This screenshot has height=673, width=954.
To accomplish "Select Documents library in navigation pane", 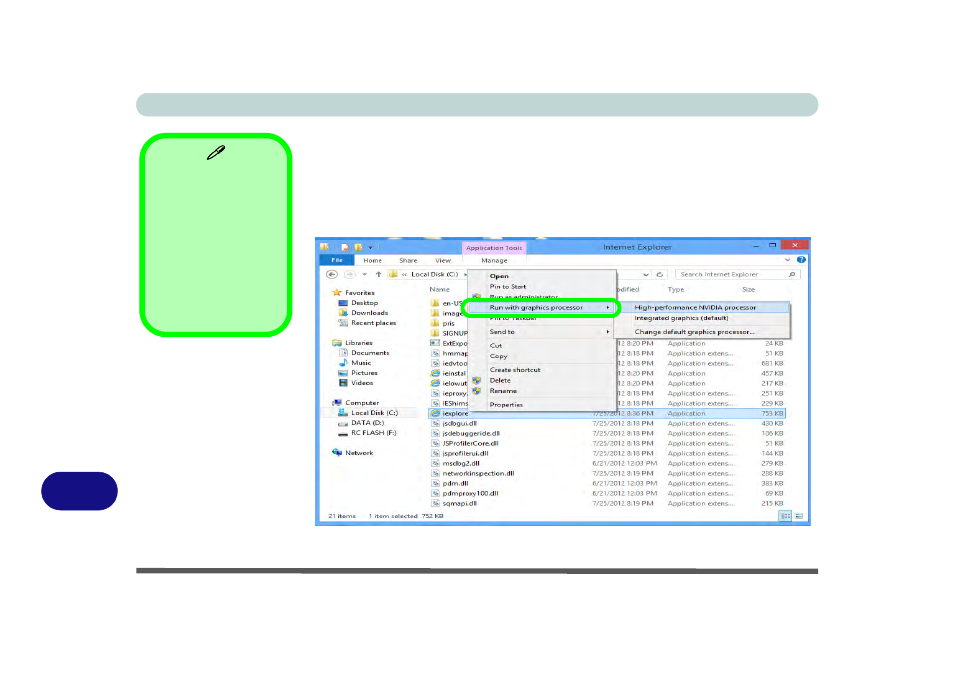I will (370, 353).
